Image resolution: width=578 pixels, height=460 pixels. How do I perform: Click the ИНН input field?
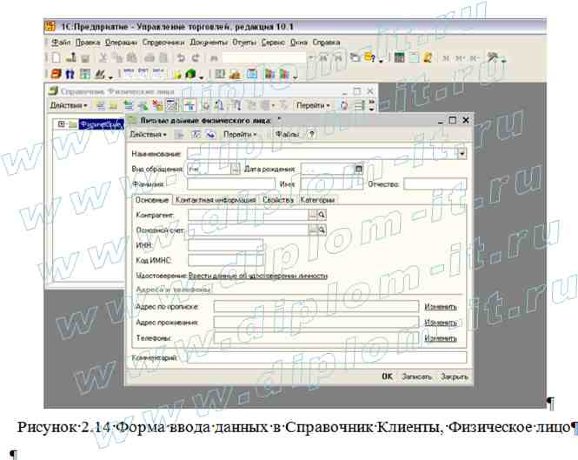point(226,245)
